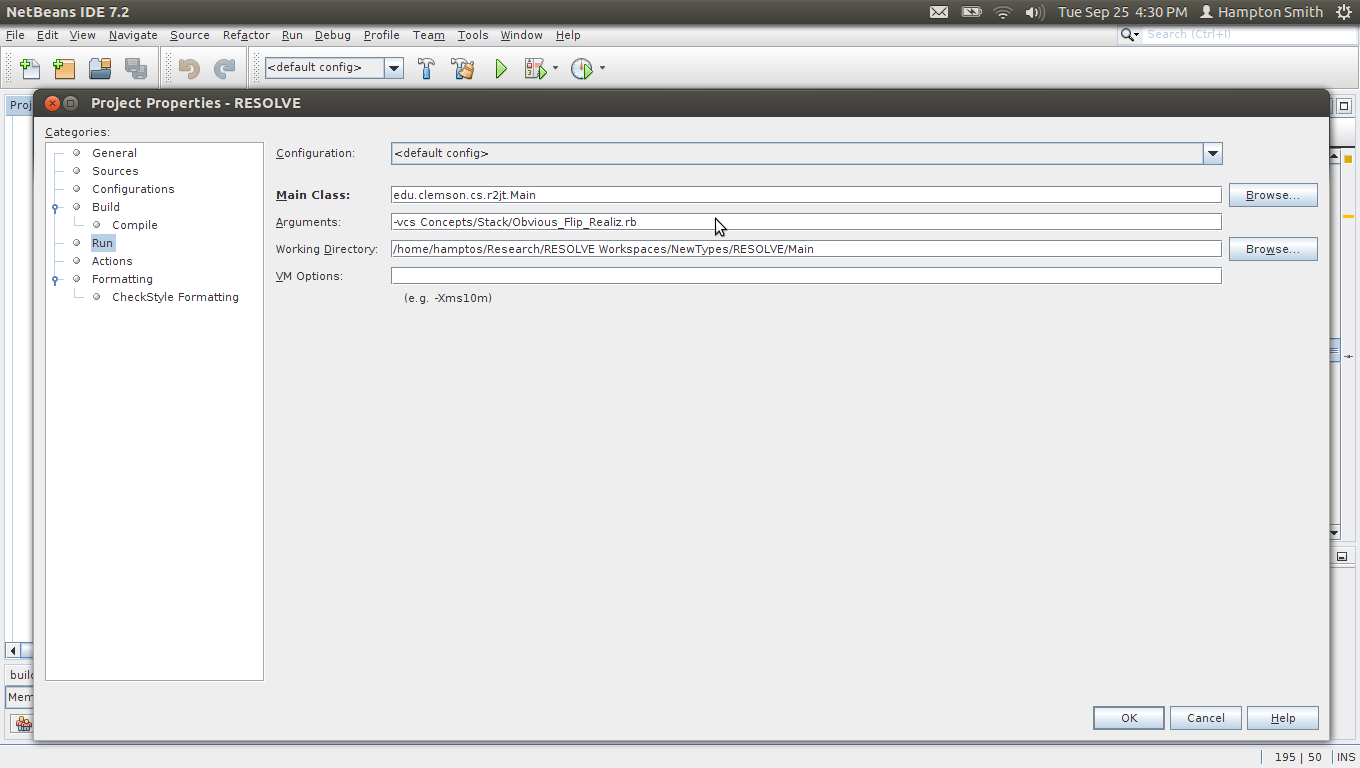Click the Profile Project toolbar icon
1360x768 pixels.
click(581, 69)
